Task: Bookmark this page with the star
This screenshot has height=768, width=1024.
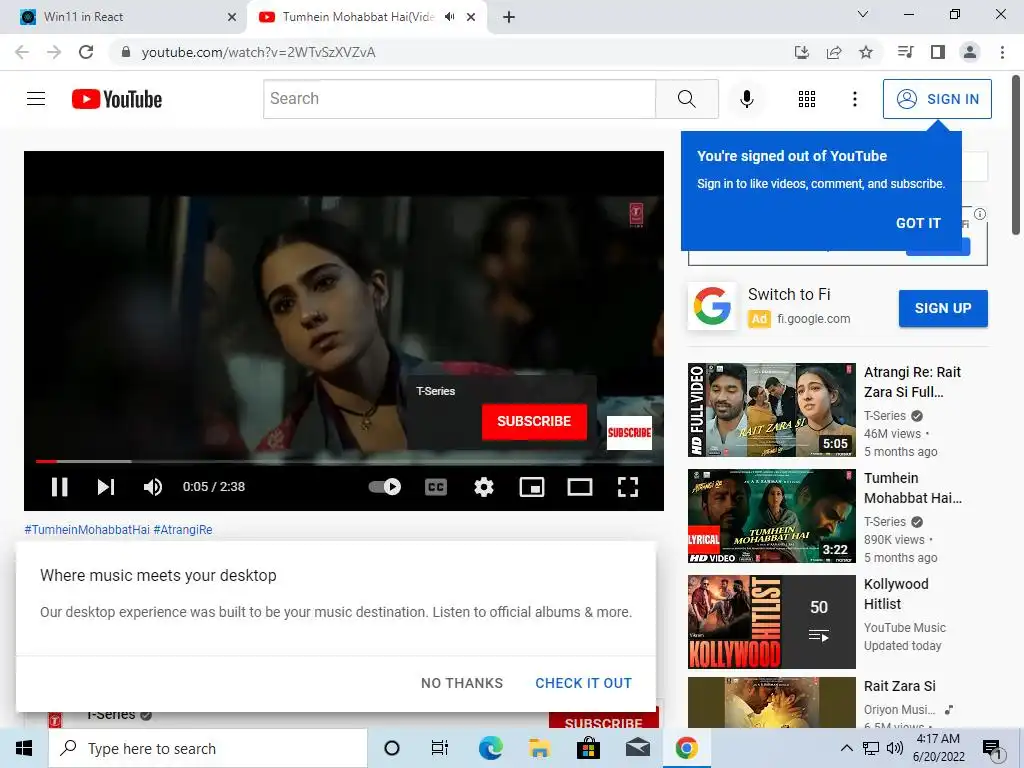Action: tap(866, 52)
